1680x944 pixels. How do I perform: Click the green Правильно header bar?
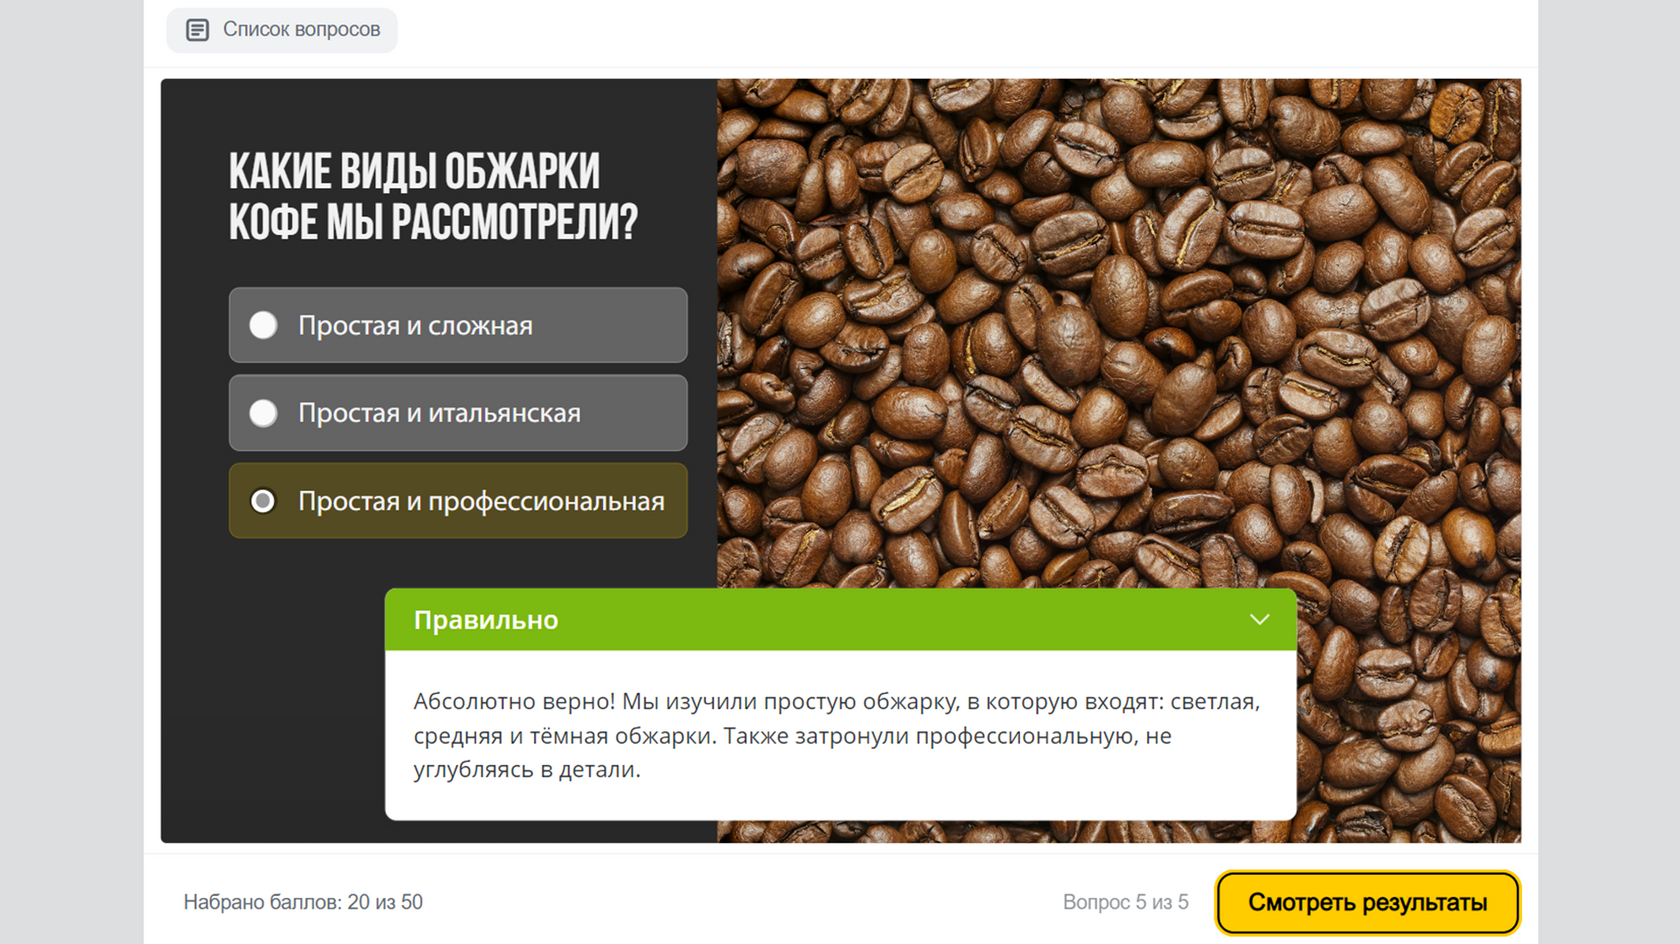pos(841,620)
